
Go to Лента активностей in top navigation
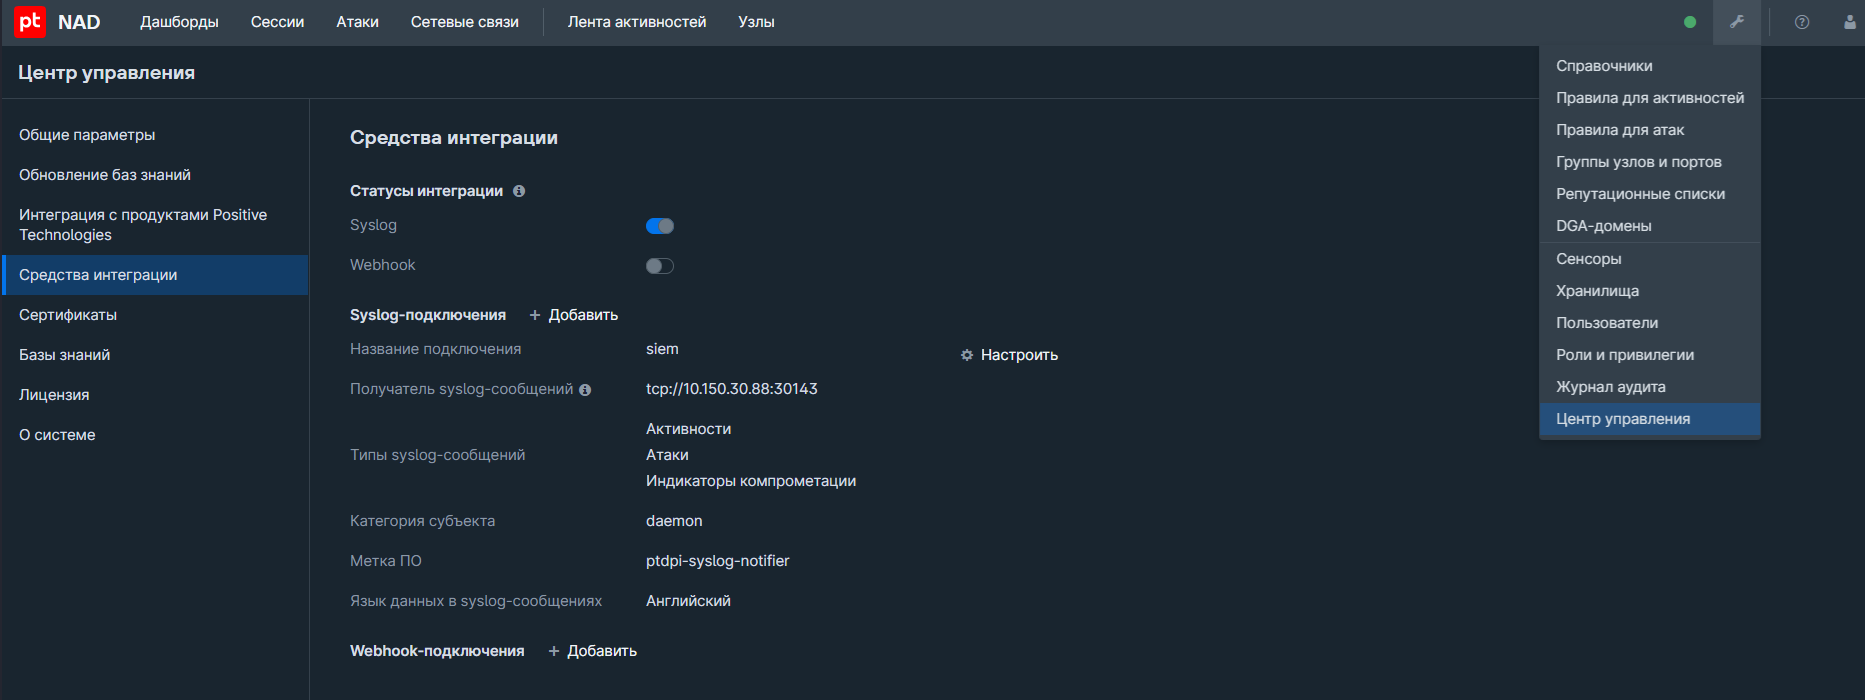[637, 22]
